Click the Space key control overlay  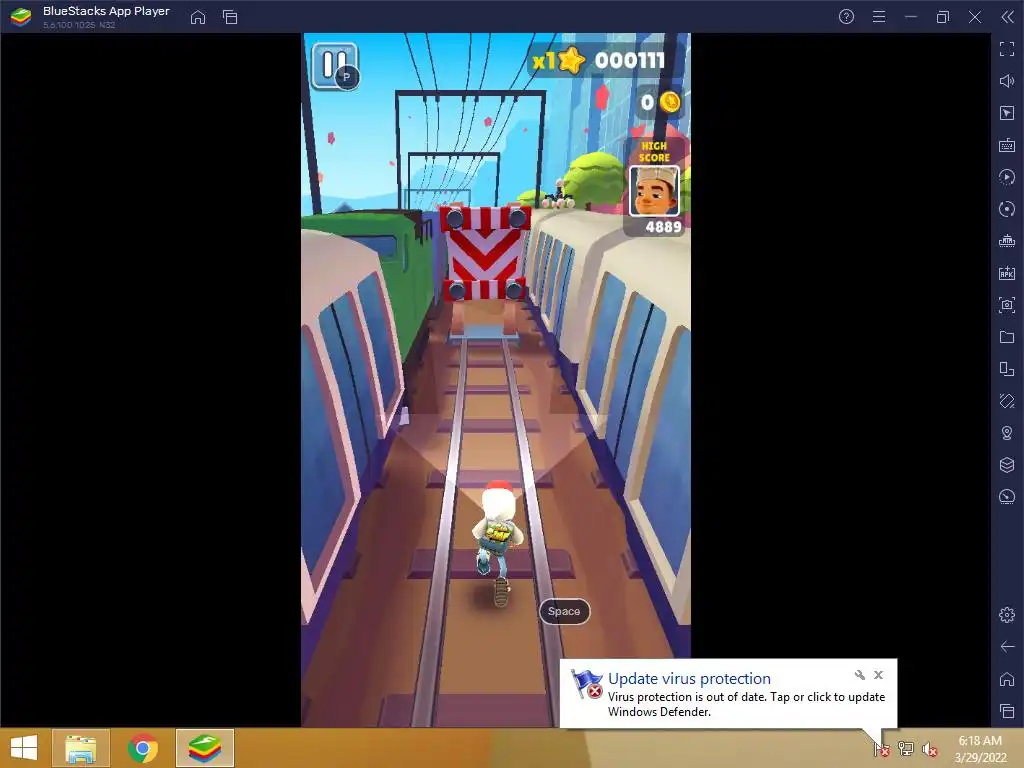coord(564,611)
